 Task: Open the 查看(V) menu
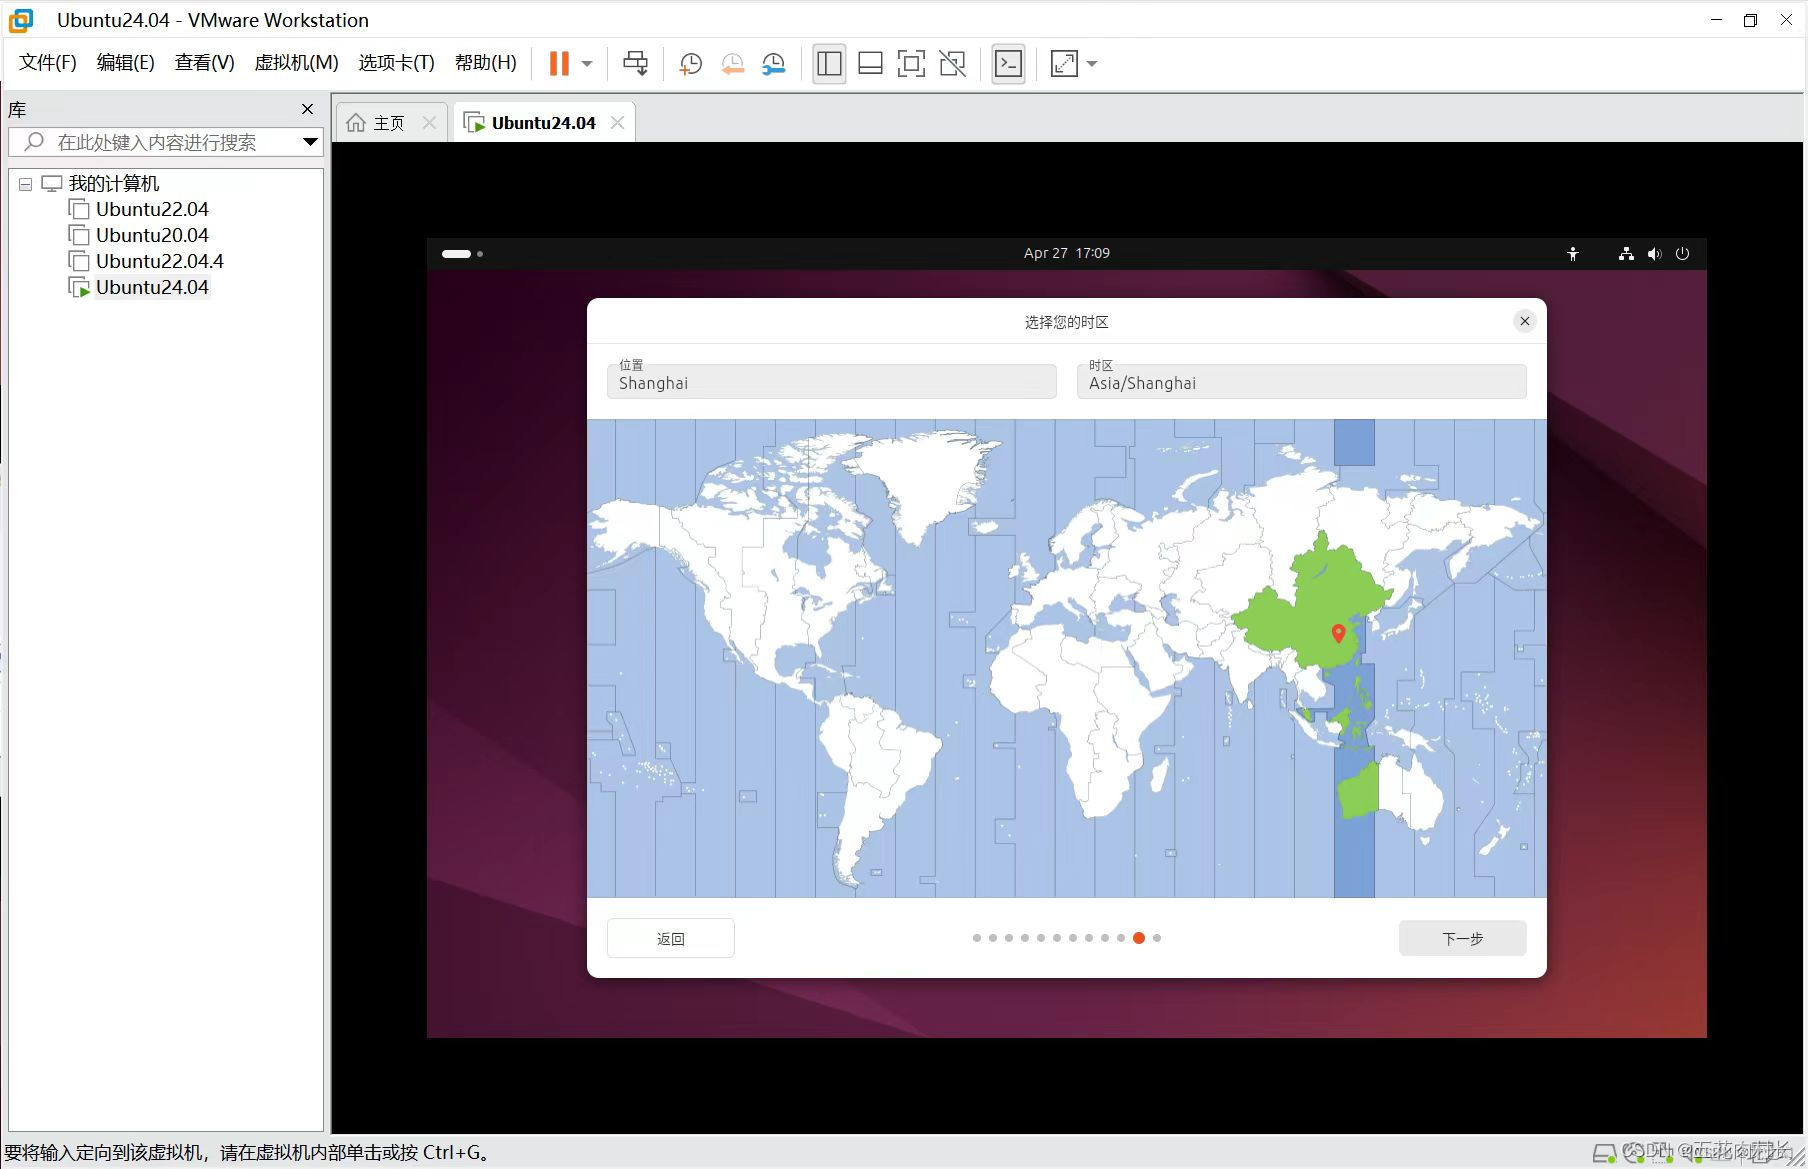[204, 62]
